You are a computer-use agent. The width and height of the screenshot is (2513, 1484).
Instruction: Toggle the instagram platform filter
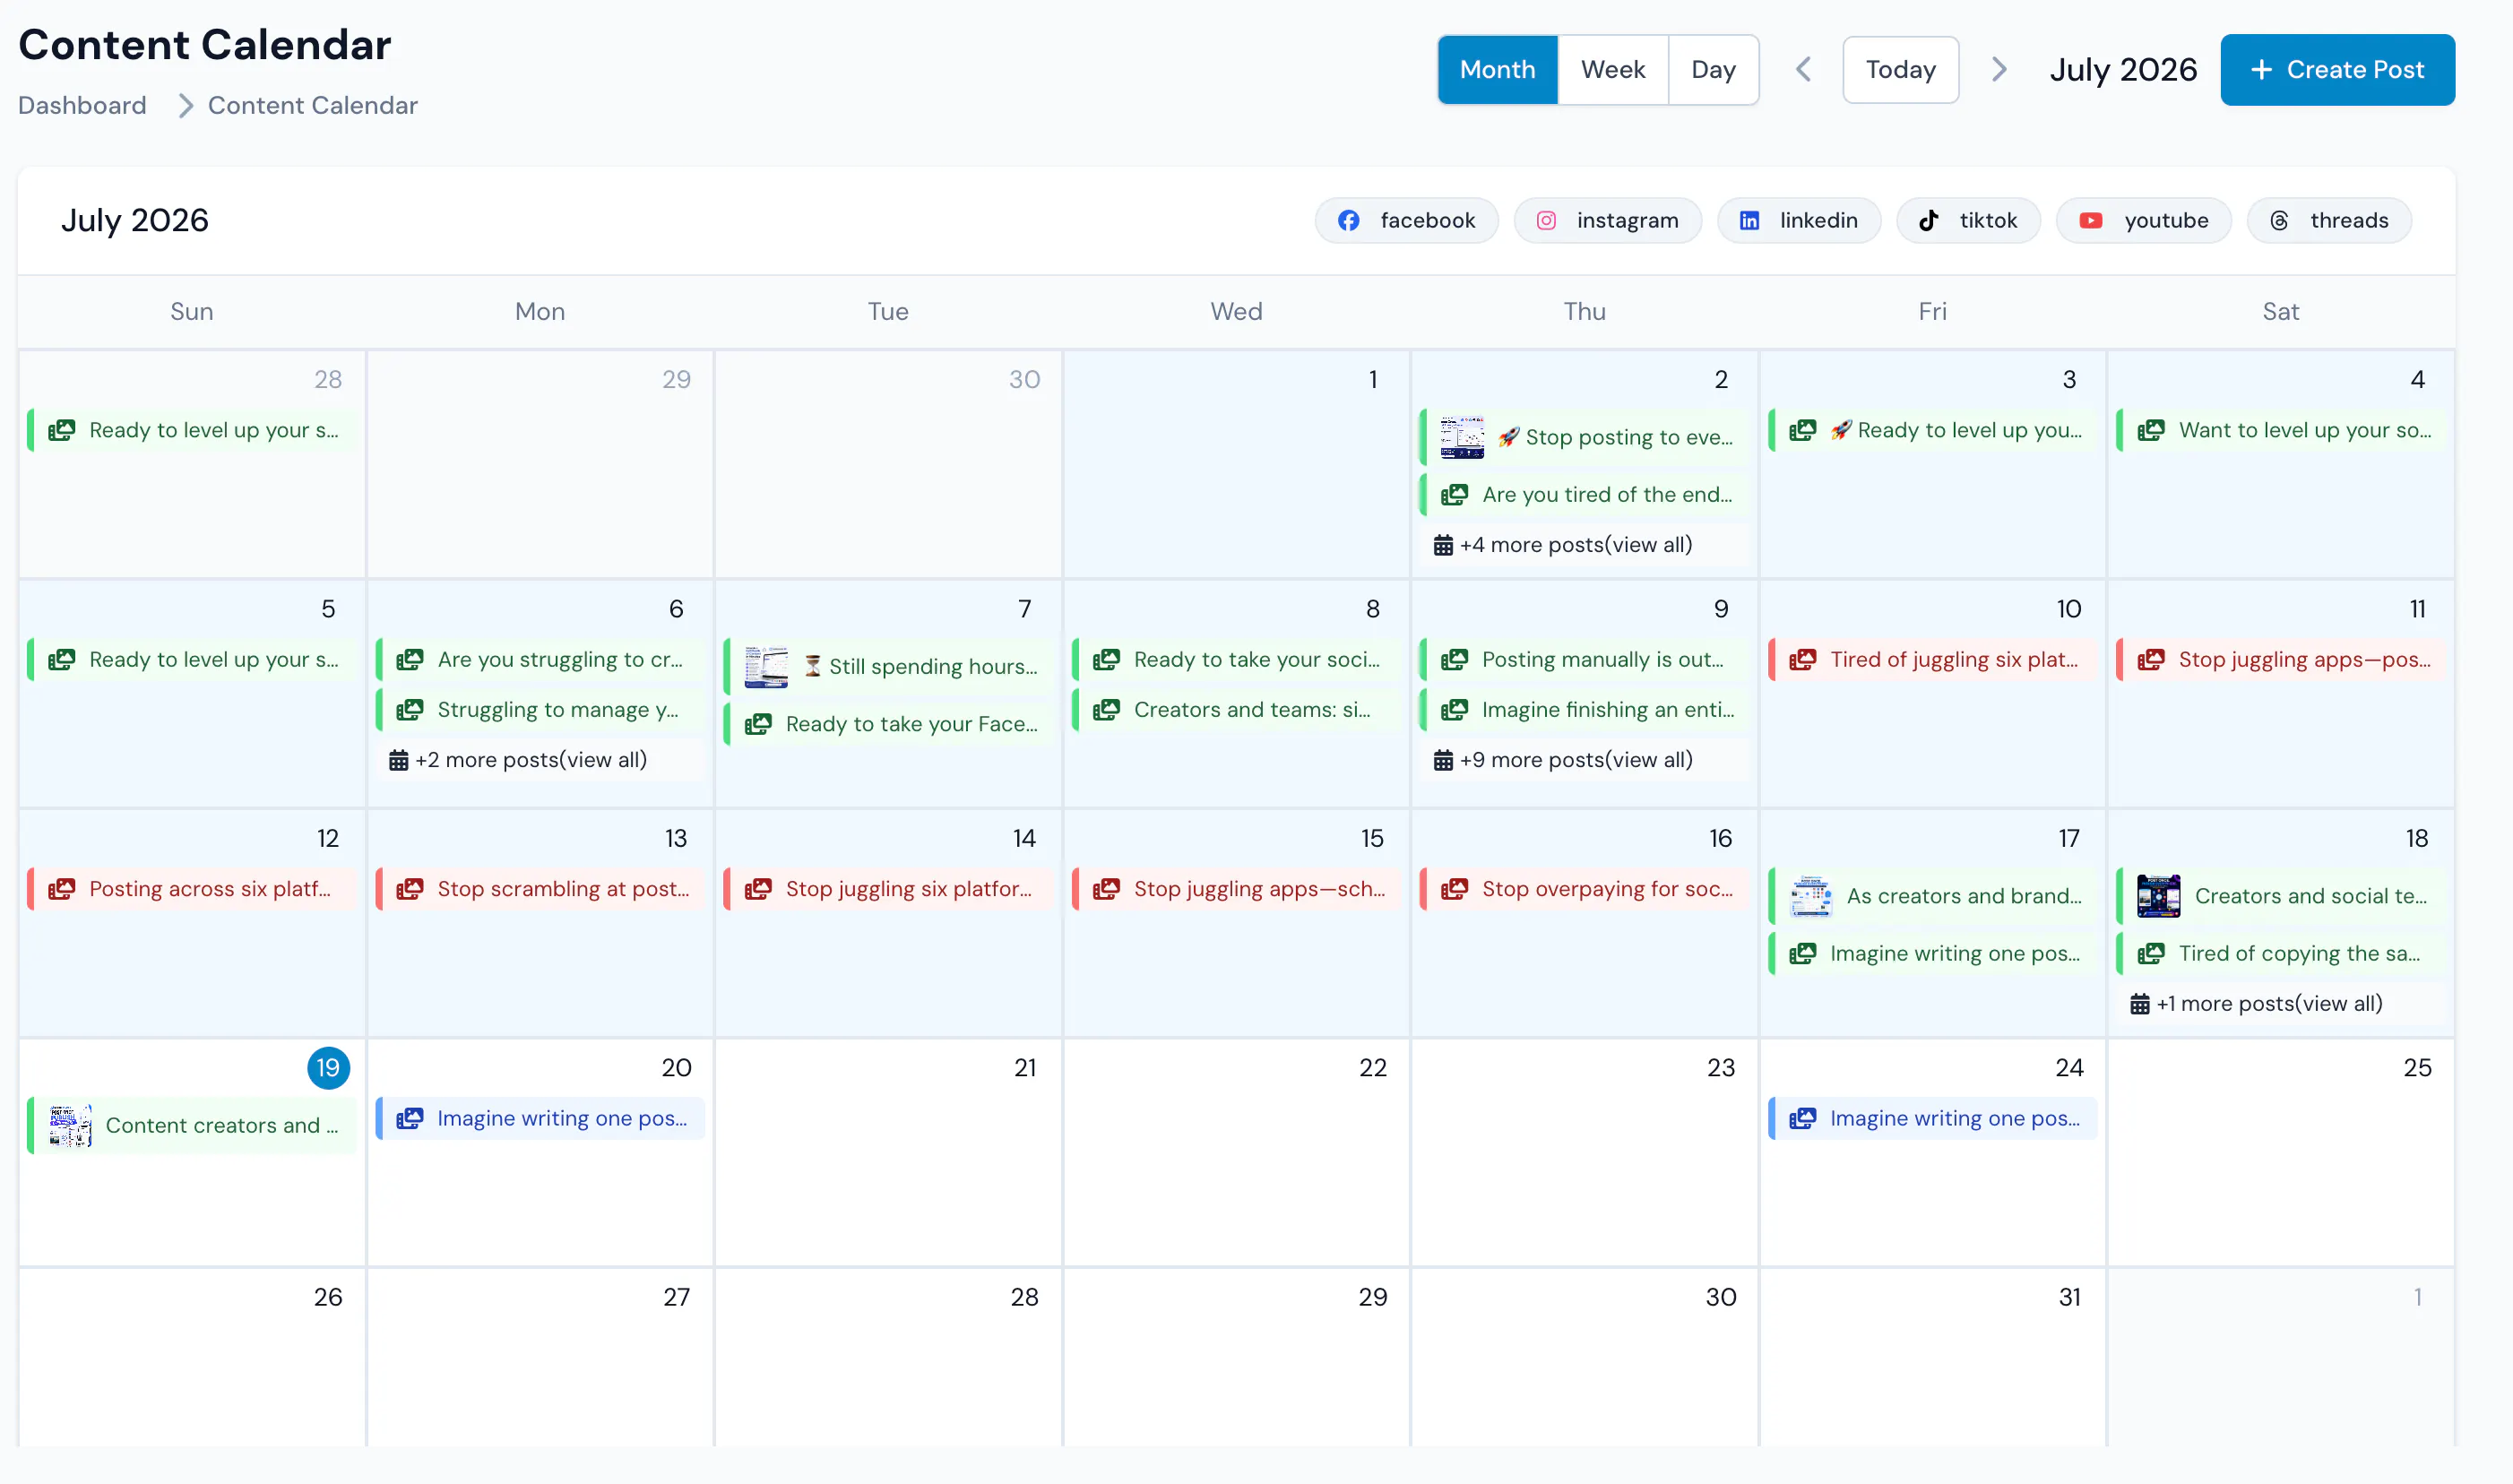(x=1606, y=220)
